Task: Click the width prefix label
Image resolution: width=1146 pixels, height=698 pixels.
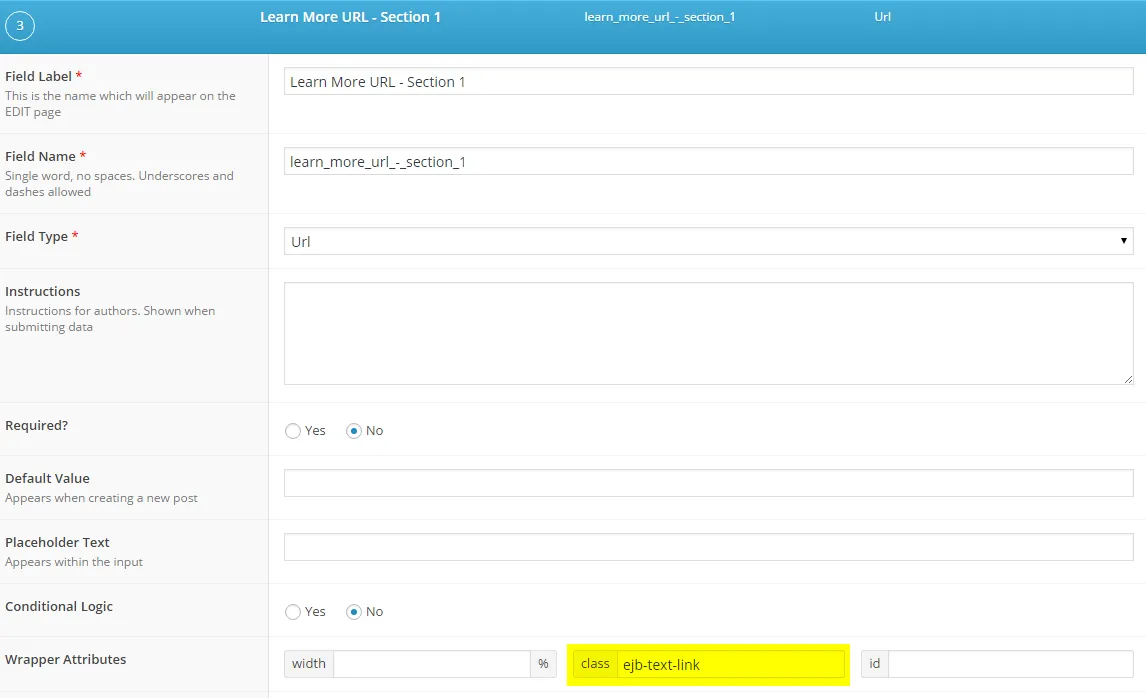Action: (308, 664)
